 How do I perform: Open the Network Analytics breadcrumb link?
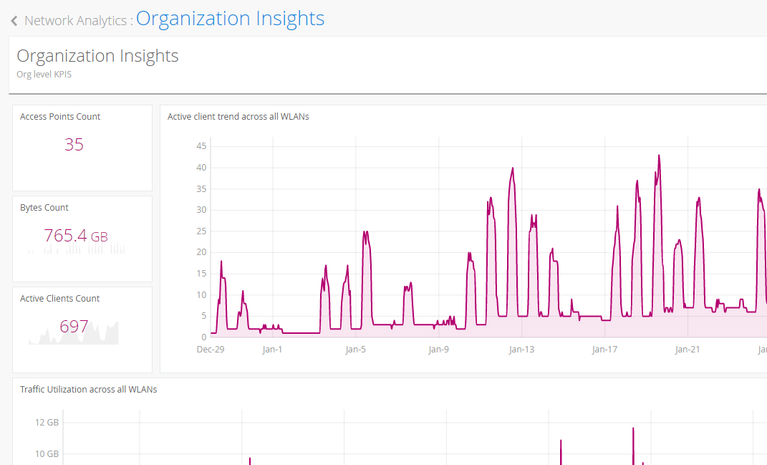pyautogui.click(x=76, y=21)
